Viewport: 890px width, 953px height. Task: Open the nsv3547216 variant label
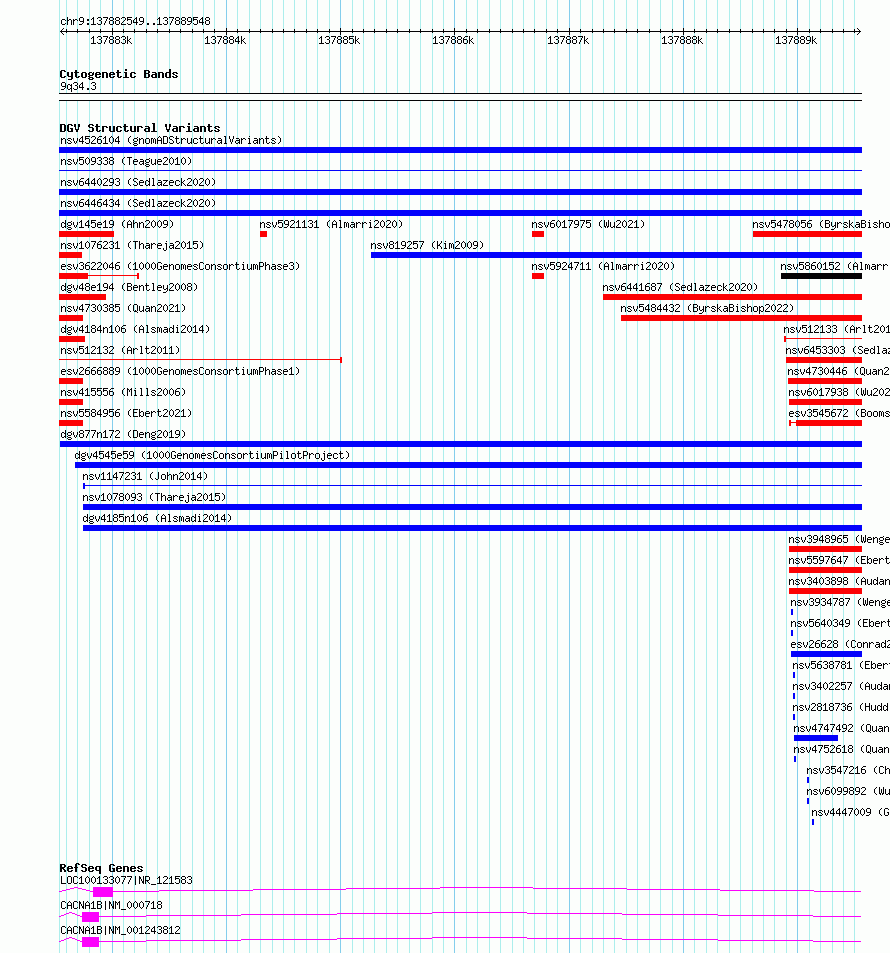click(x=848, y=770)
